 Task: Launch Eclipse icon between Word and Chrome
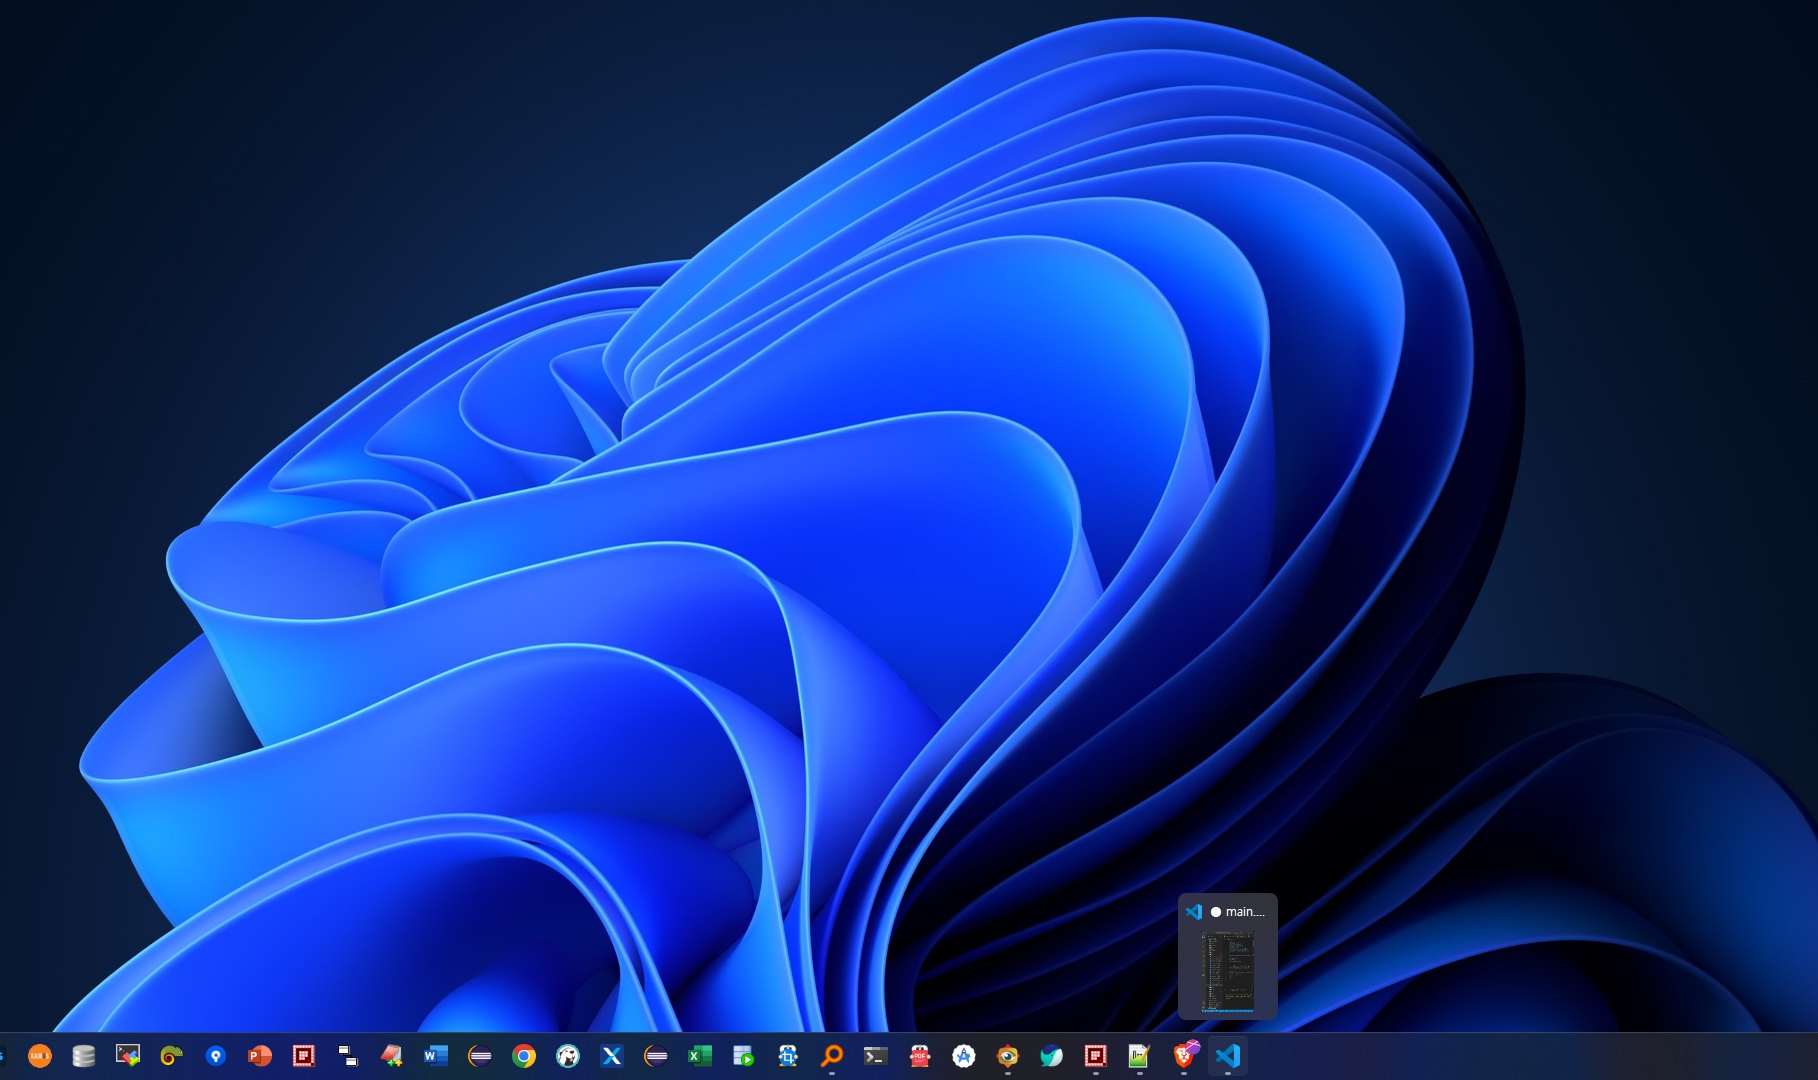pos(480,1056)
